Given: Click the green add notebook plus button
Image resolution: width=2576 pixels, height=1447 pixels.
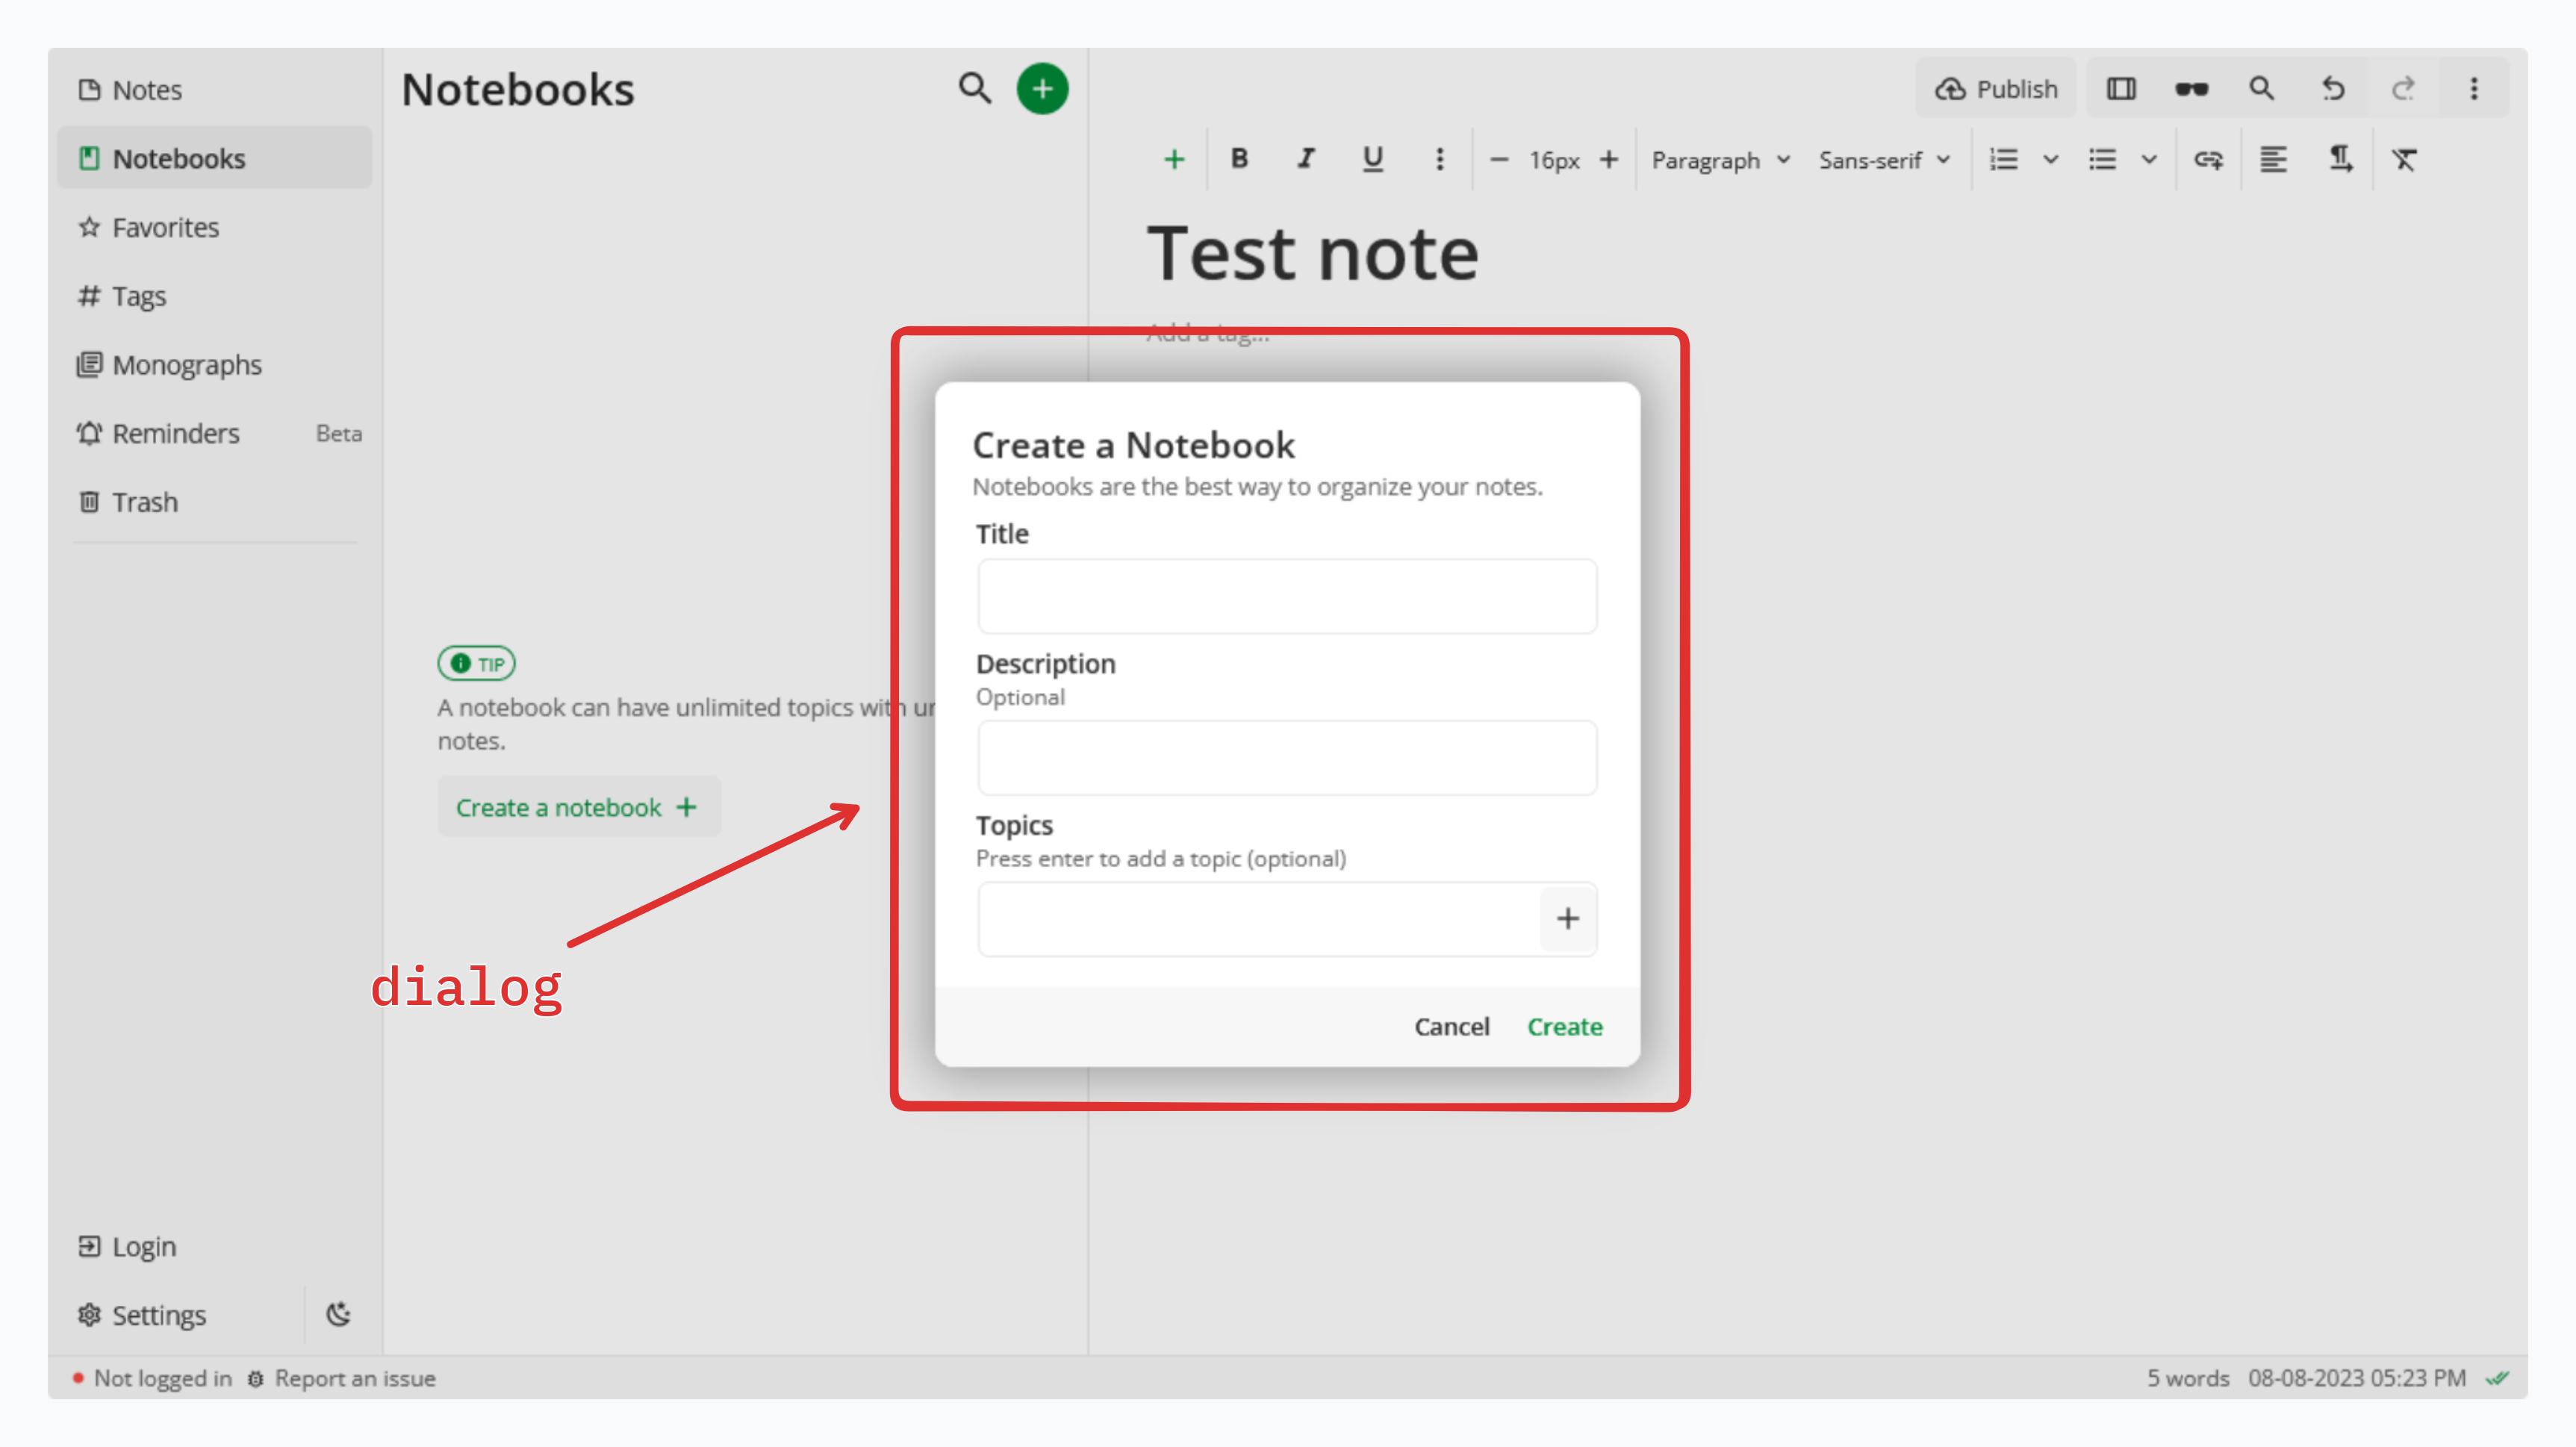Looking at the screenshot, I should click(1042, 89).
